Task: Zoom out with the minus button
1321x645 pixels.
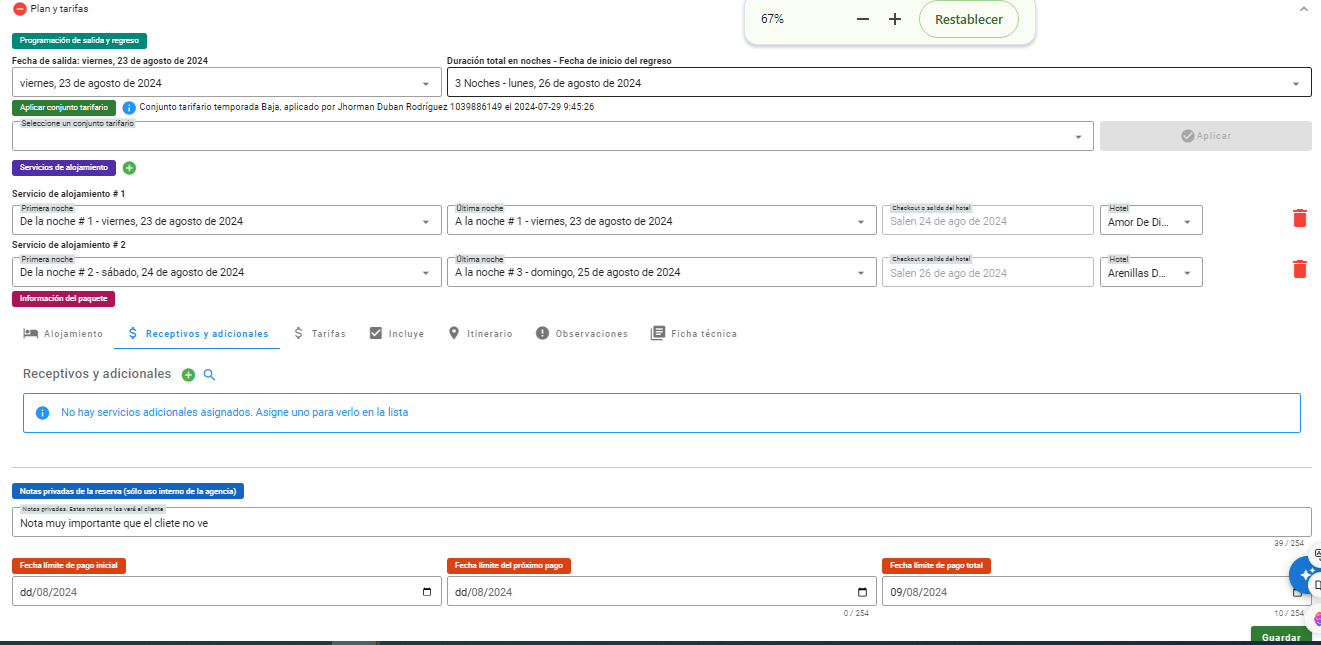Action: [x=863, y=19]
